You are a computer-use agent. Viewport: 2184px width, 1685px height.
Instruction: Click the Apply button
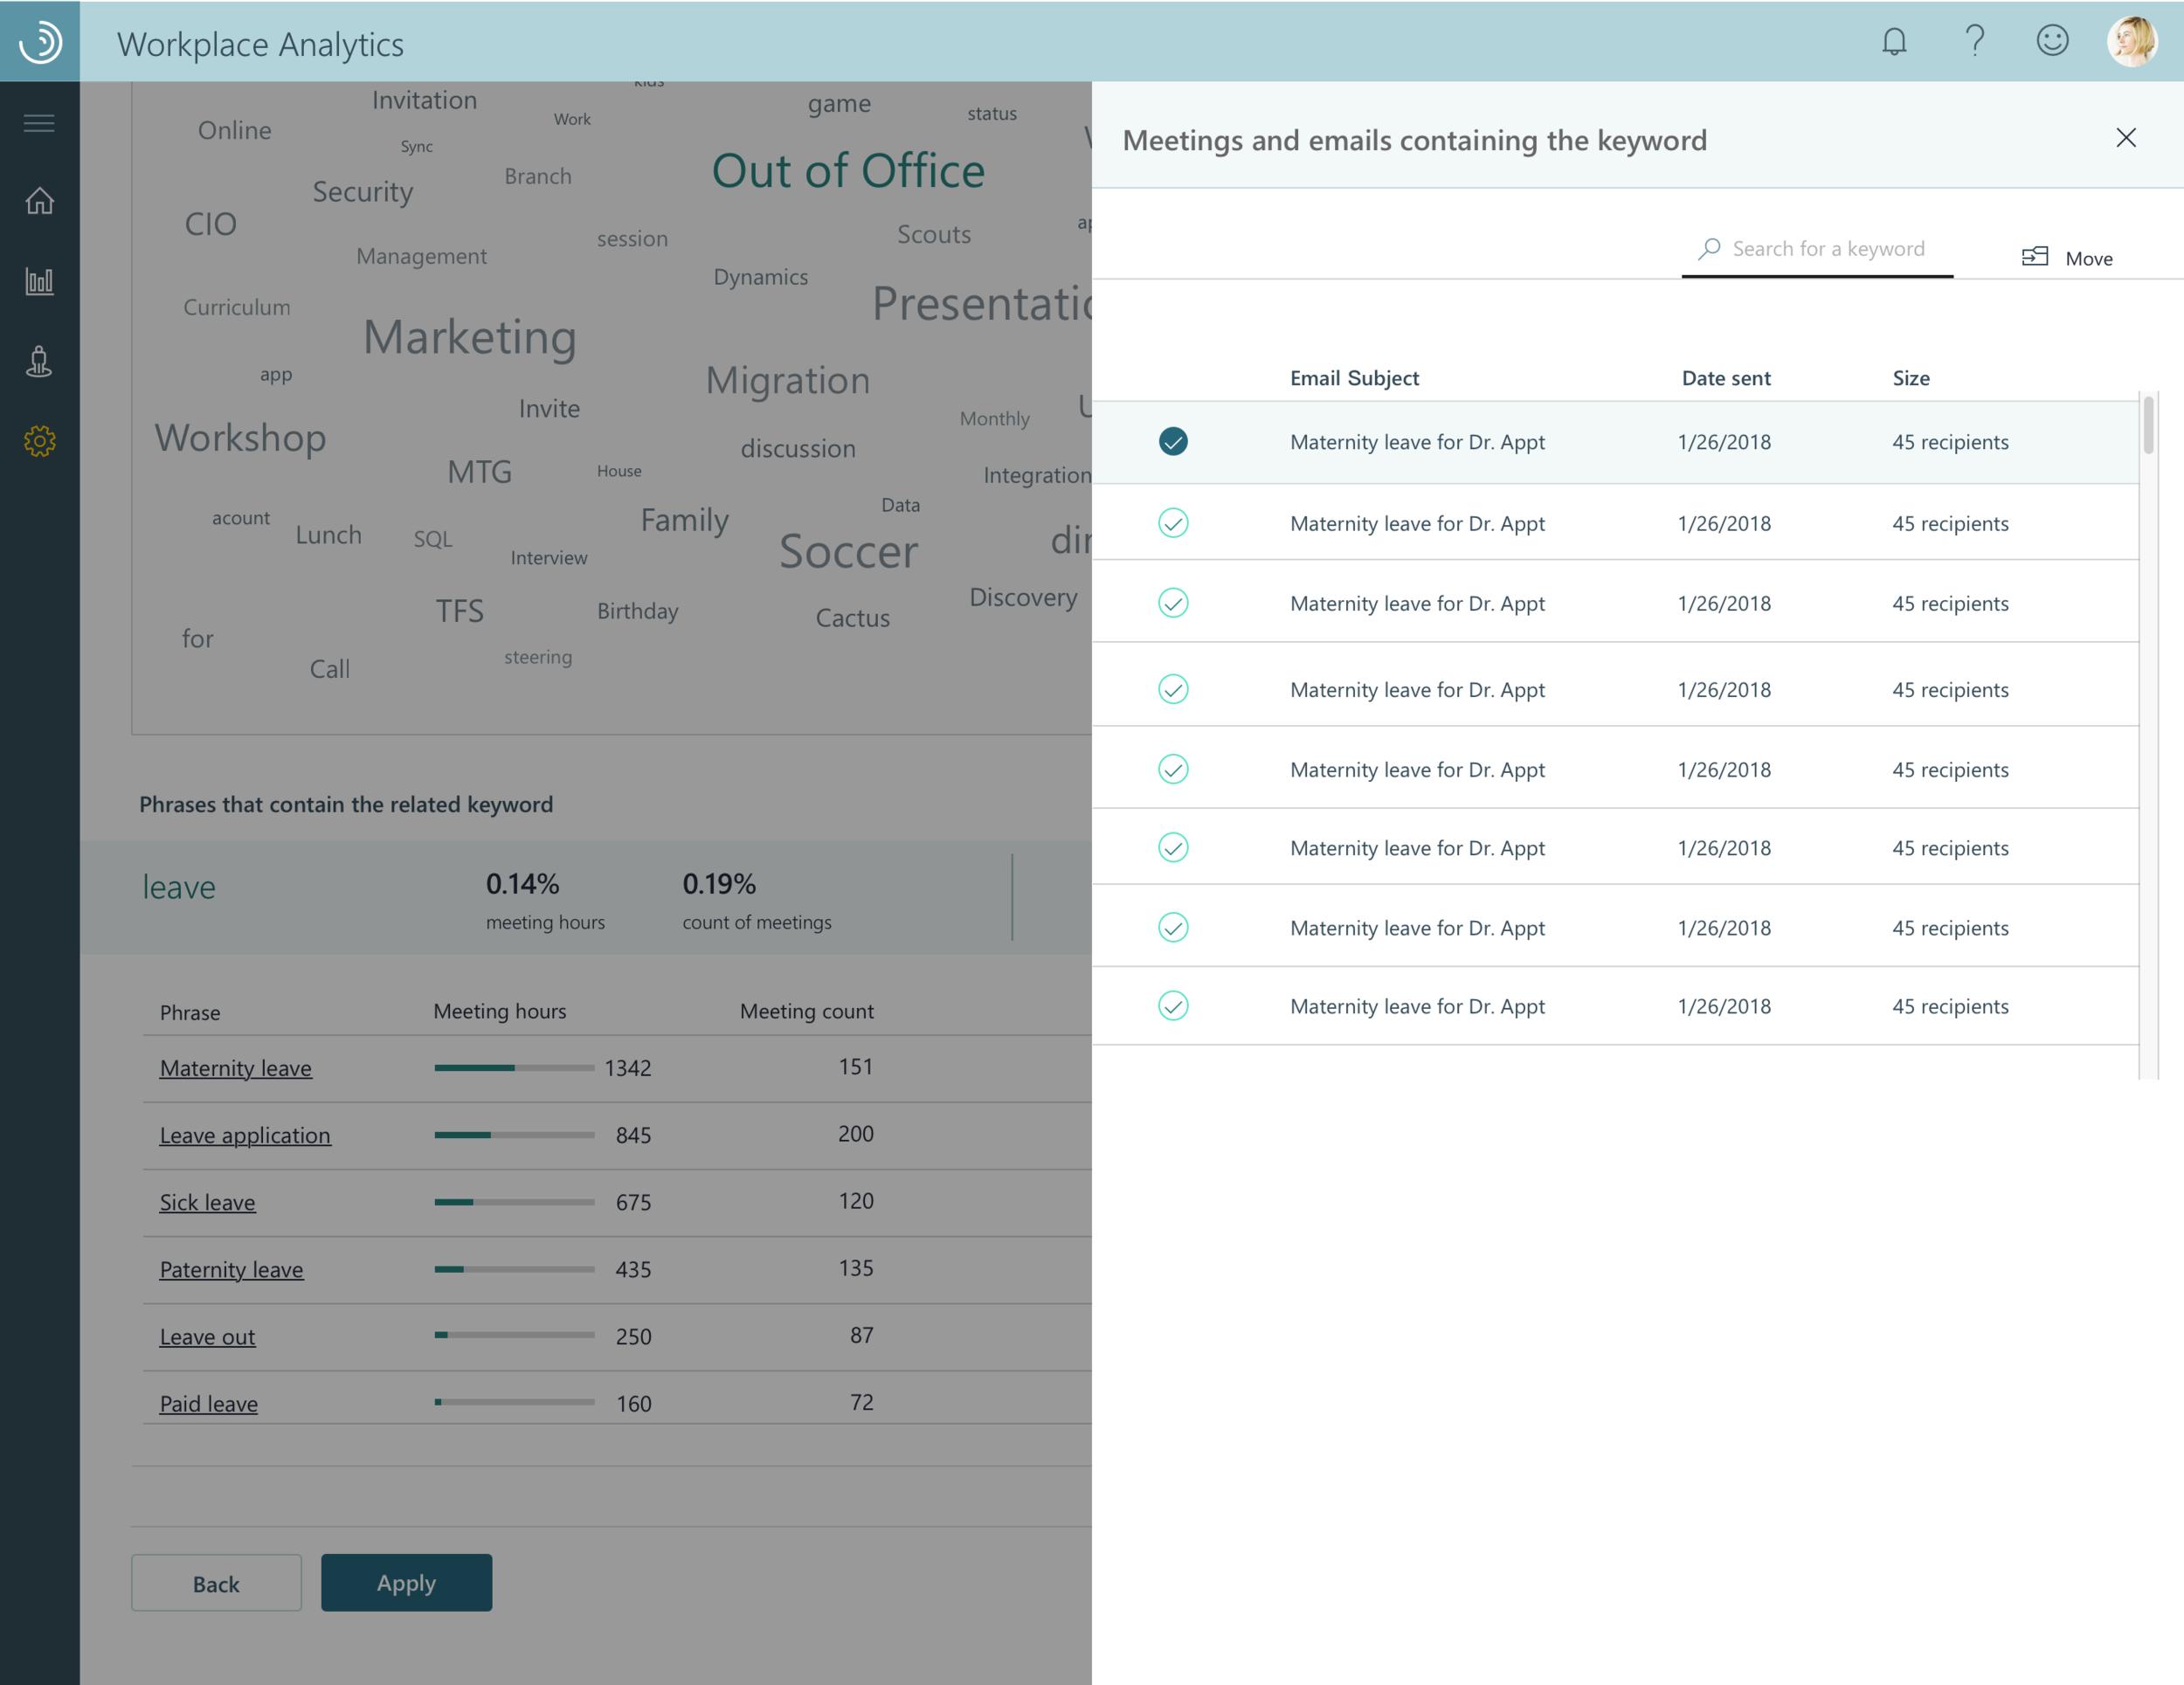(406, 1583)
